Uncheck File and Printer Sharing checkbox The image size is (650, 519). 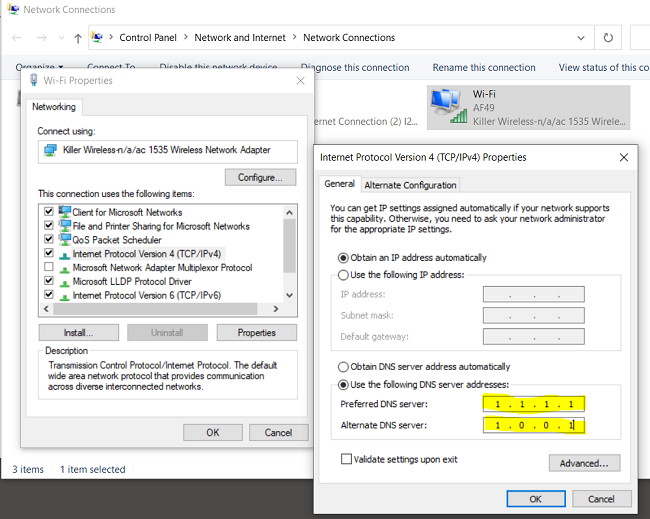[x=49, y=225]
